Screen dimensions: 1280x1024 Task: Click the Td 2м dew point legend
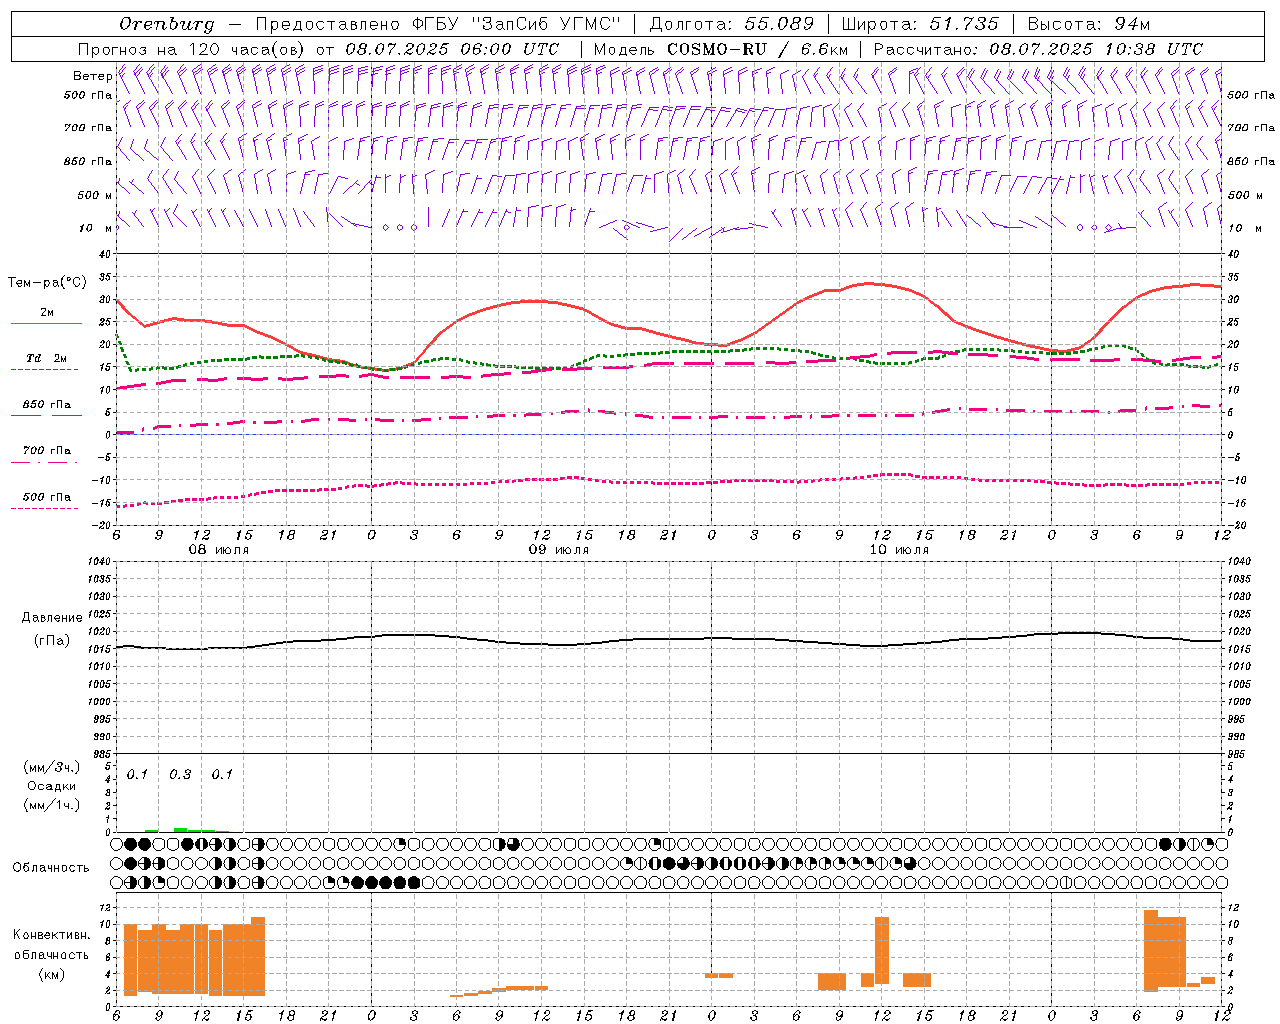coord(46,358)
